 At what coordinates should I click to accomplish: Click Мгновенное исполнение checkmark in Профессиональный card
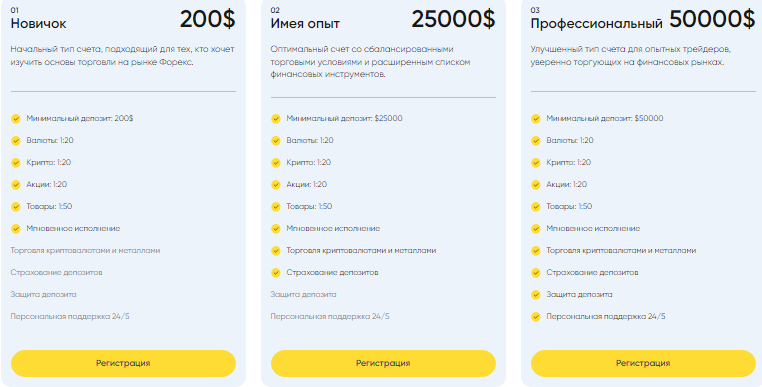click(x=536, y=229)
